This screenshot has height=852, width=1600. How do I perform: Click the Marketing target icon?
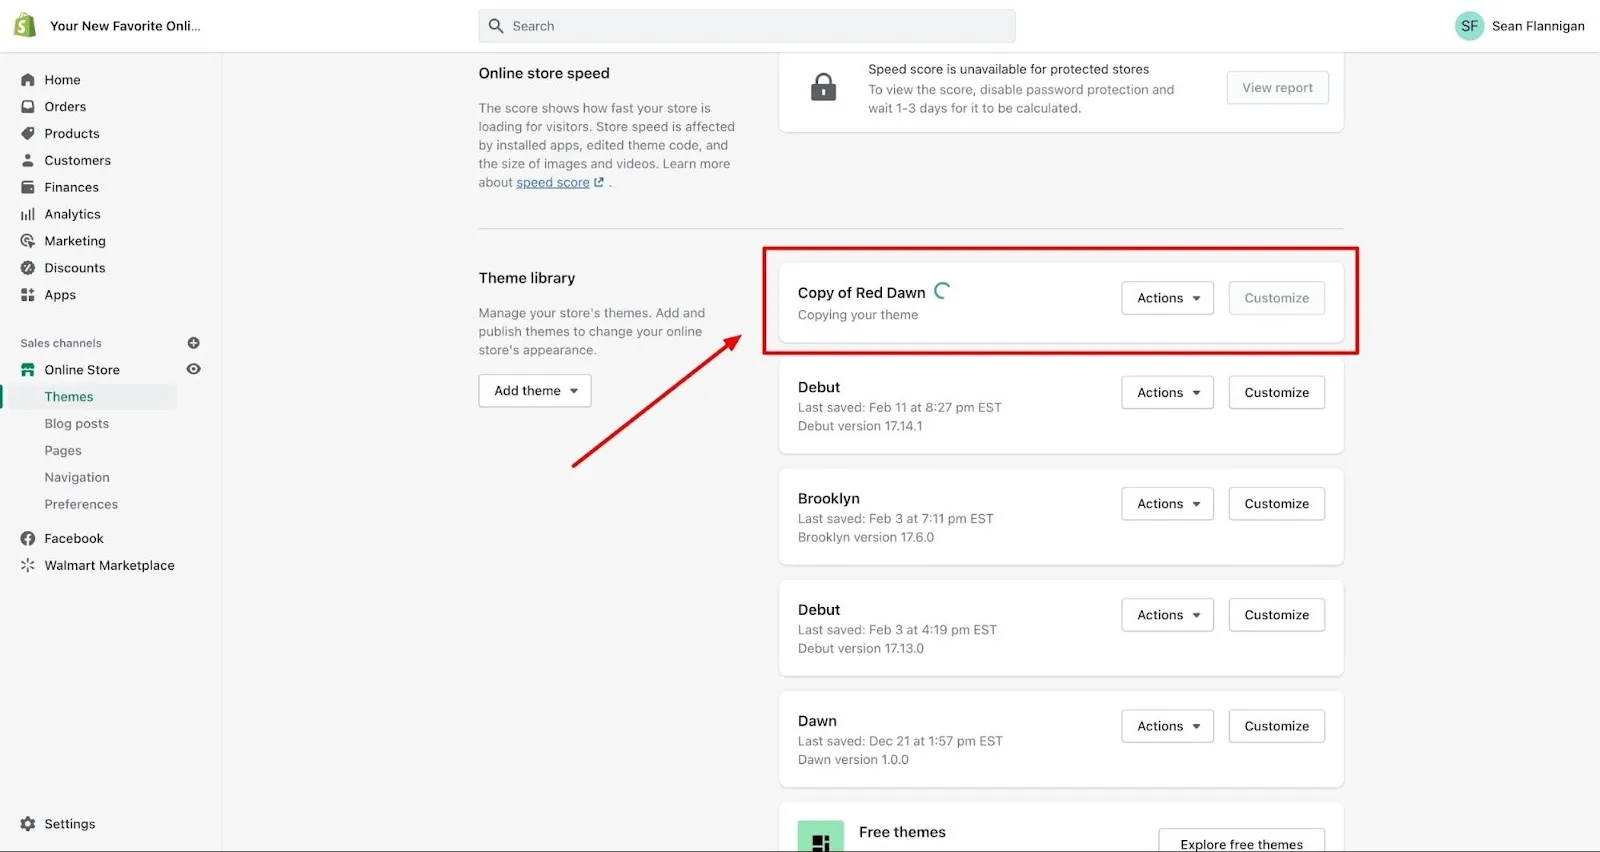28,241
